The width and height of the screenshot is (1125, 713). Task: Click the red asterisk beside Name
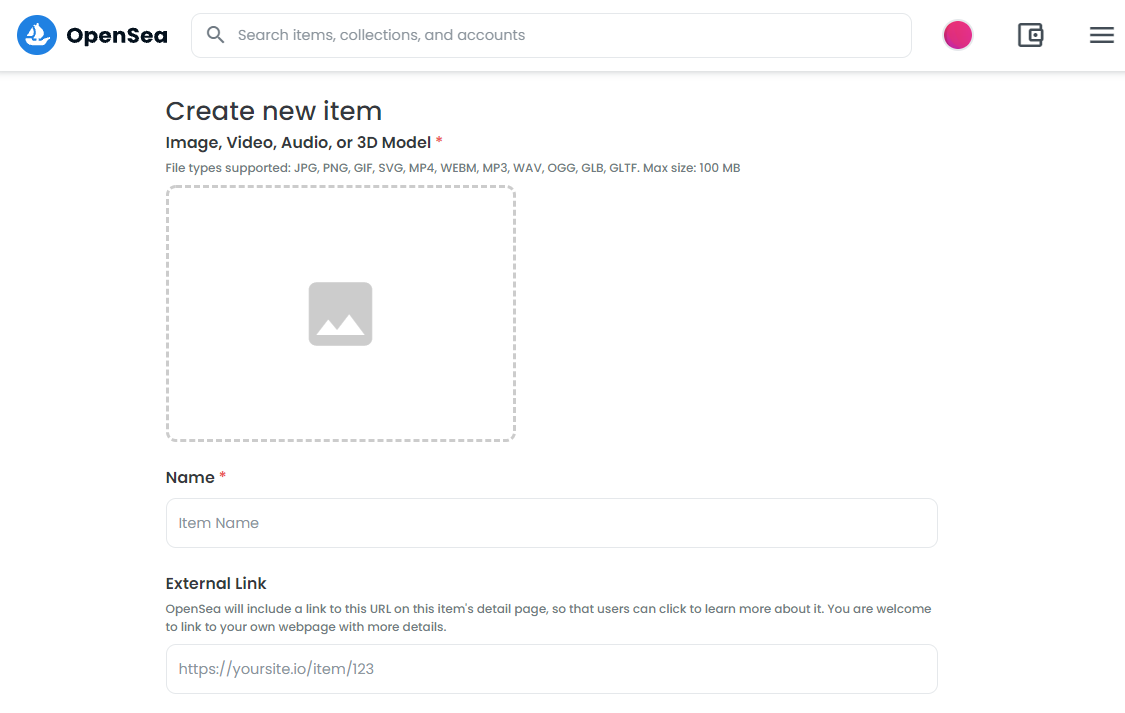[x=222, y=475]
